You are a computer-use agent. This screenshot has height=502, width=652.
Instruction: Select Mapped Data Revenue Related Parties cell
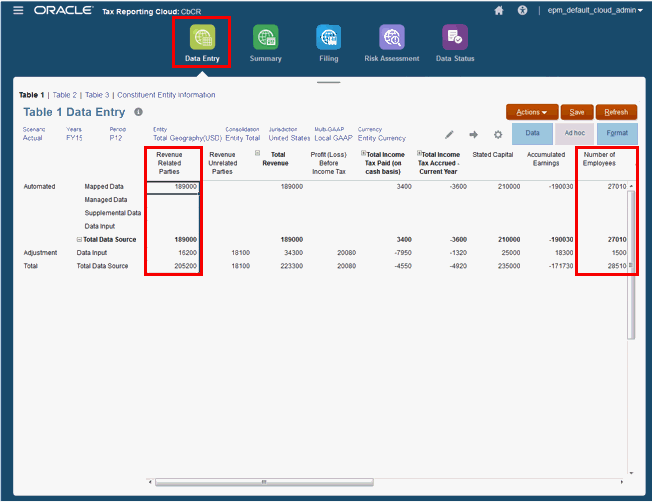pos(173,187)
